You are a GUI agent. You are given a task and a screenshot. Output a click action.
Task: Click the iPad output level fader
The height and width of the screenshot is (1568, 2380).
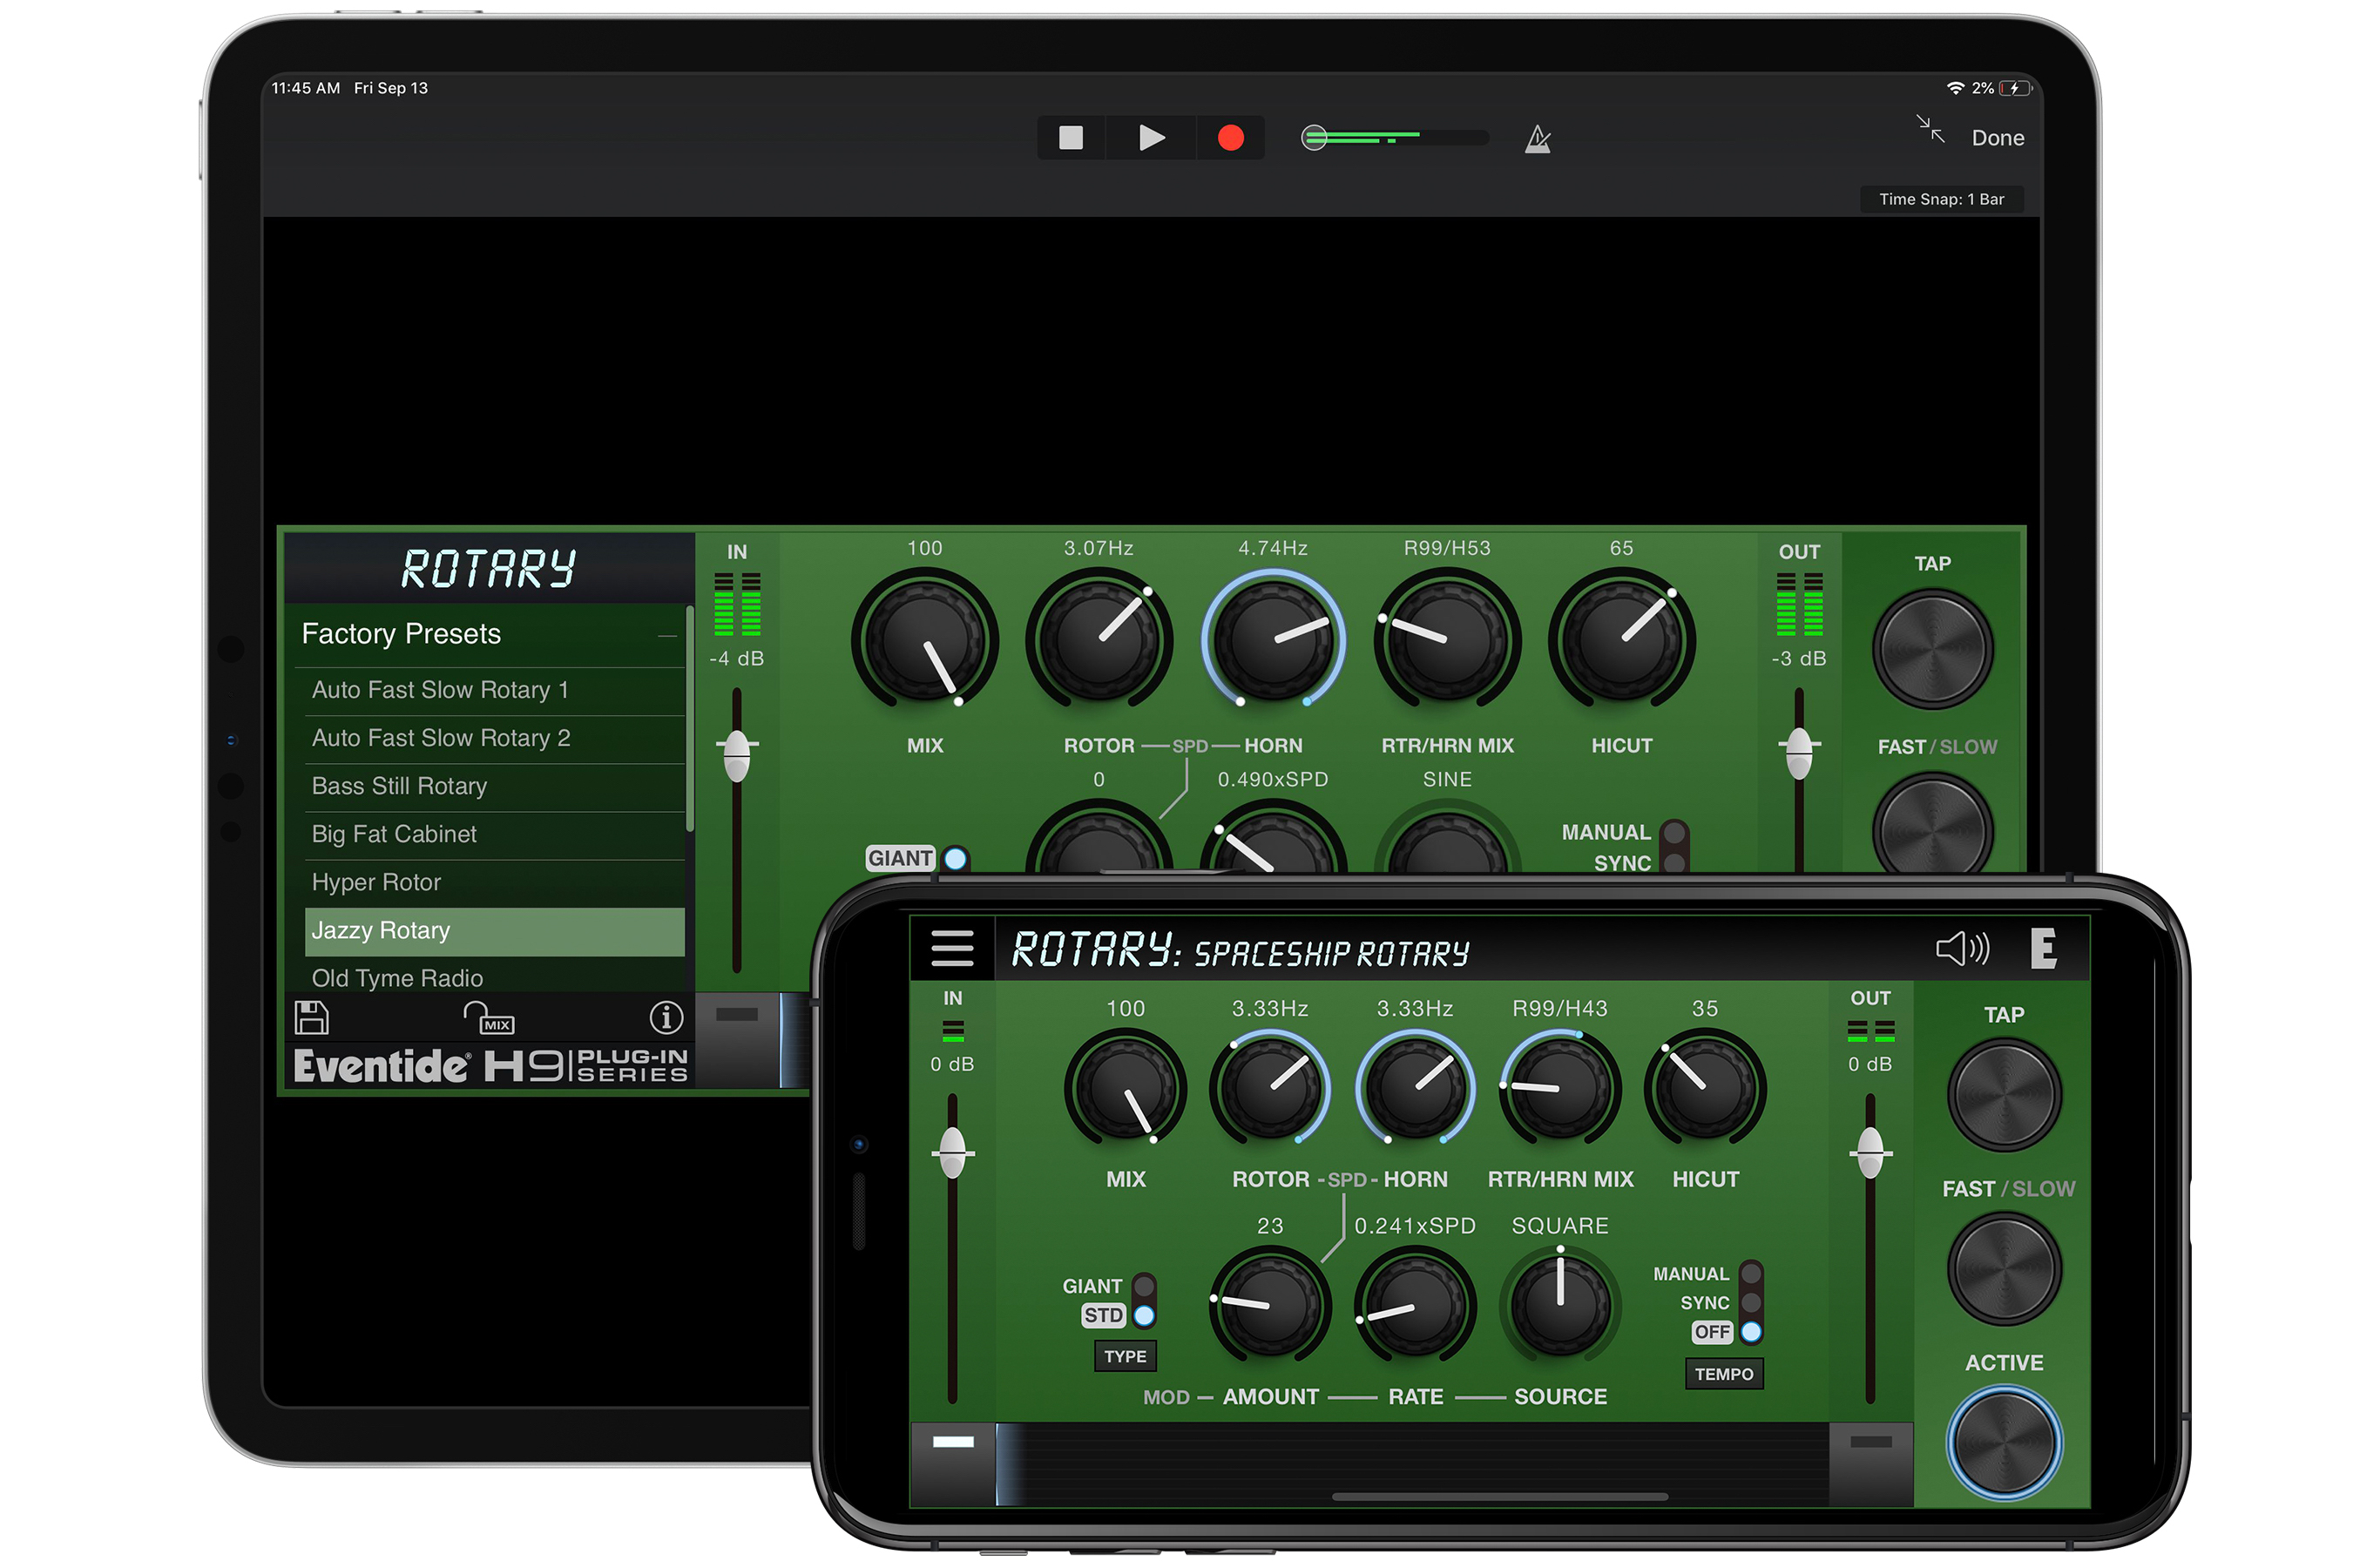tap(1799, 754)
